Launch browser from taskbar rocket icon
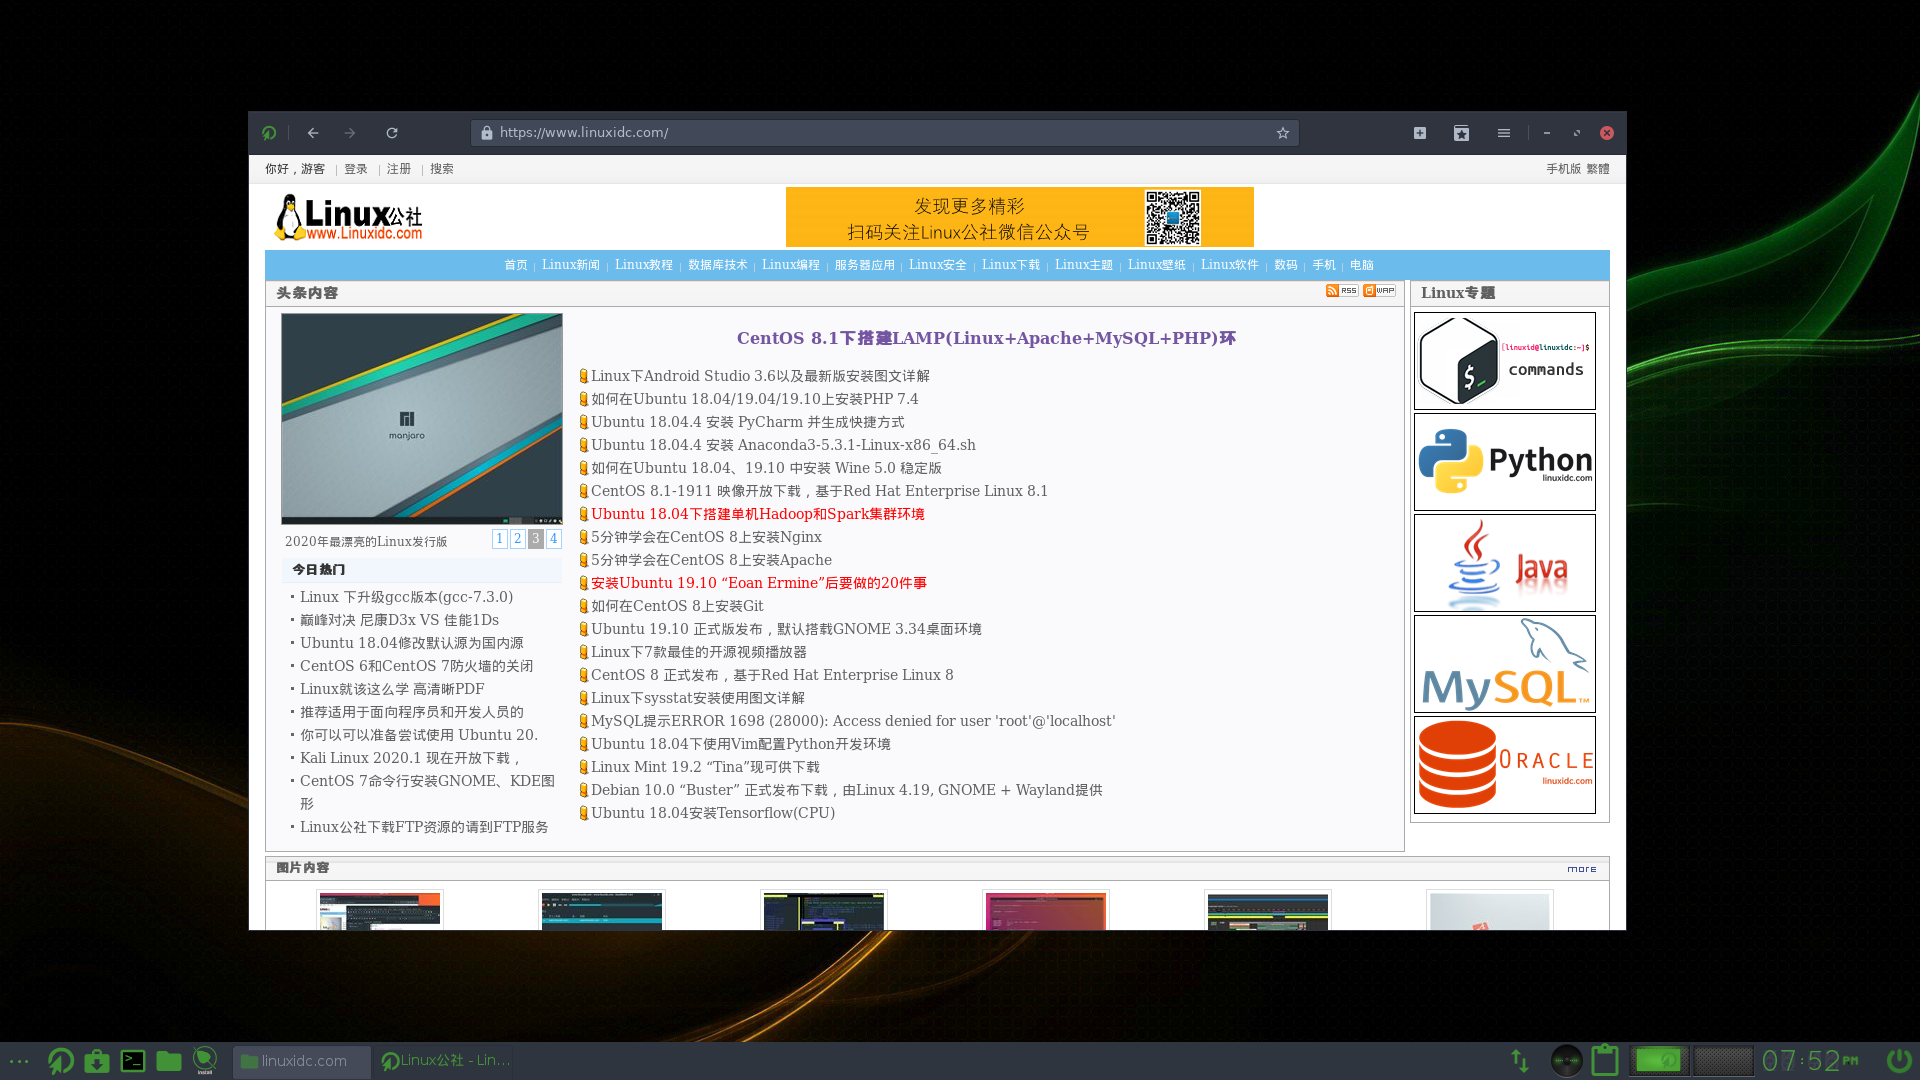 tap(60, 1061)
